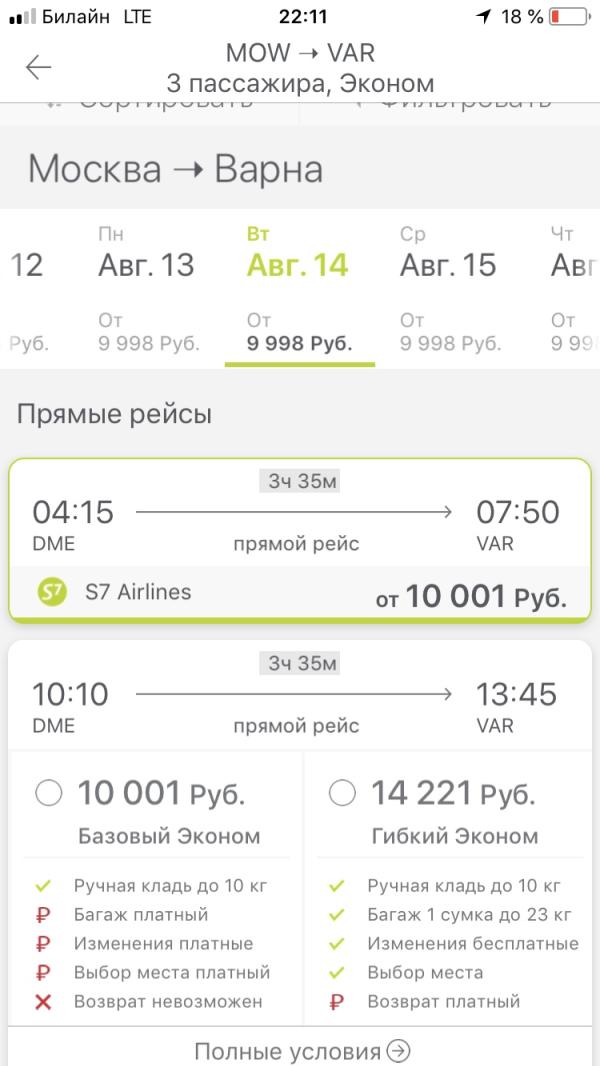Tap the S7 Airlines green logo
Image resolution: width=600 pixels, height=1066 pixels.
click(x=52, y=592)
